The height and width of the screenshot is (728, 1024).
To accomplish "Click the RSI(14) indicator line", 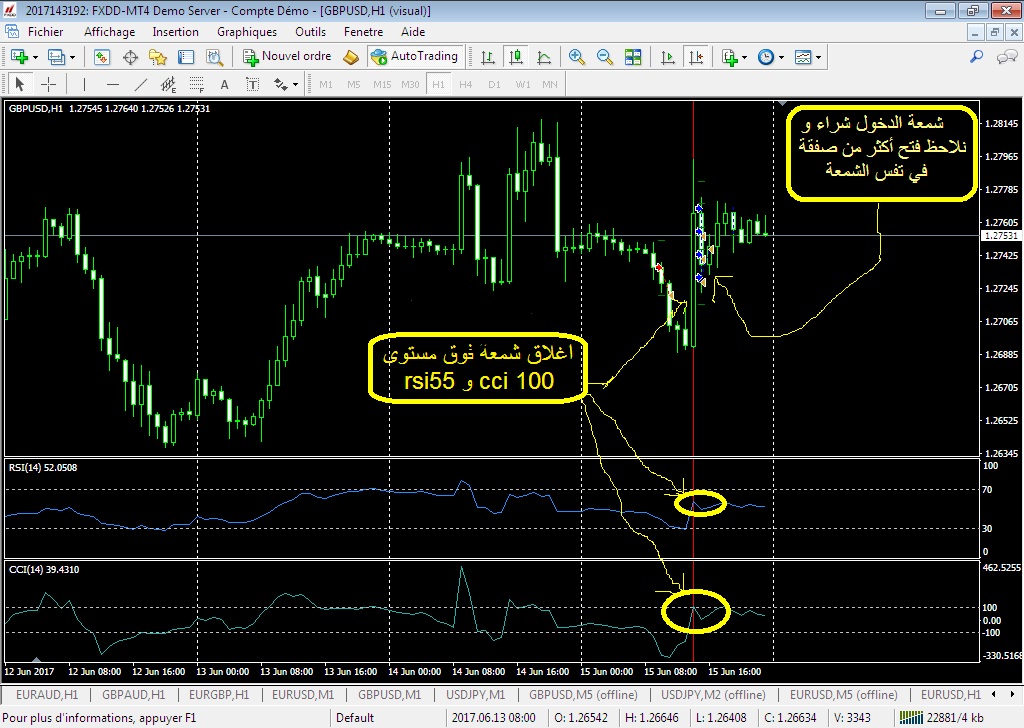I will pyautogui.click(x=300, y=497).
